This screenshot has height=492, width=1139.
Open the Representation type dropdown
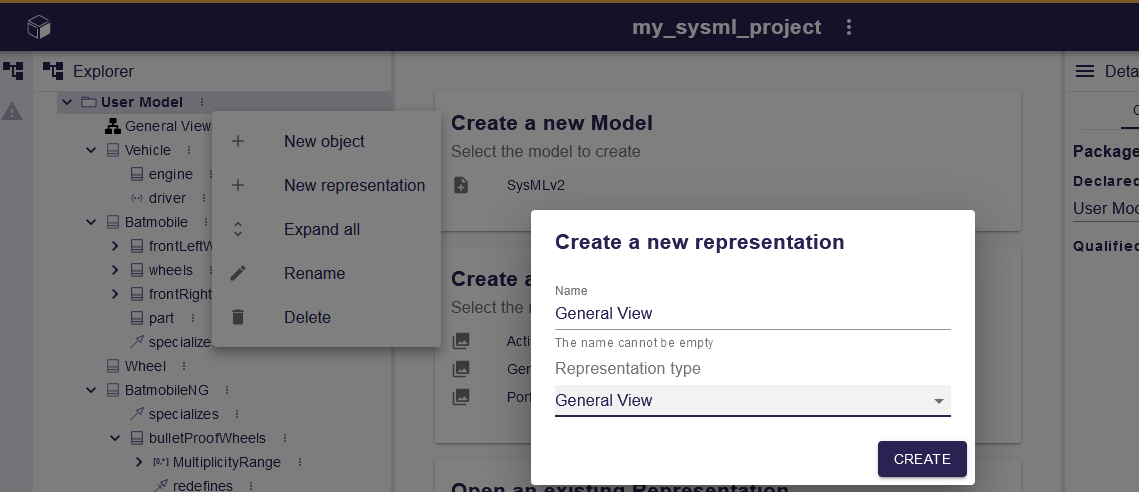point(752,401)
